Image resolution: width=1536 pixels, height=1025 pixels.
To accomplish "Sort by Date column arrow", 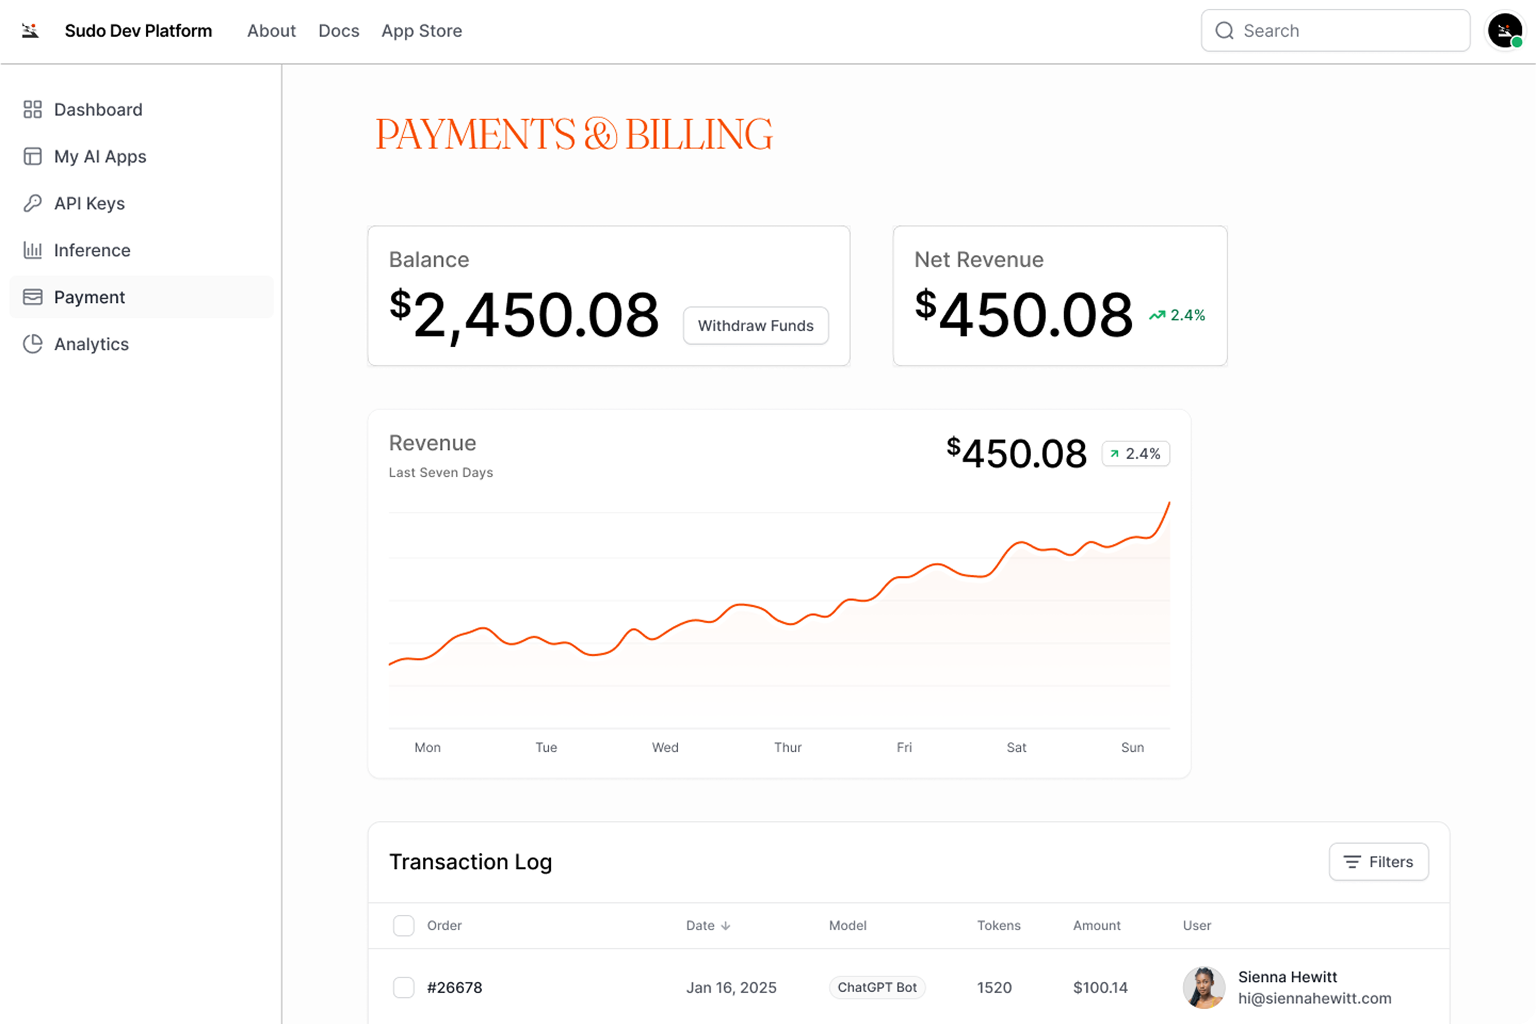I will (x=726, y=926).
